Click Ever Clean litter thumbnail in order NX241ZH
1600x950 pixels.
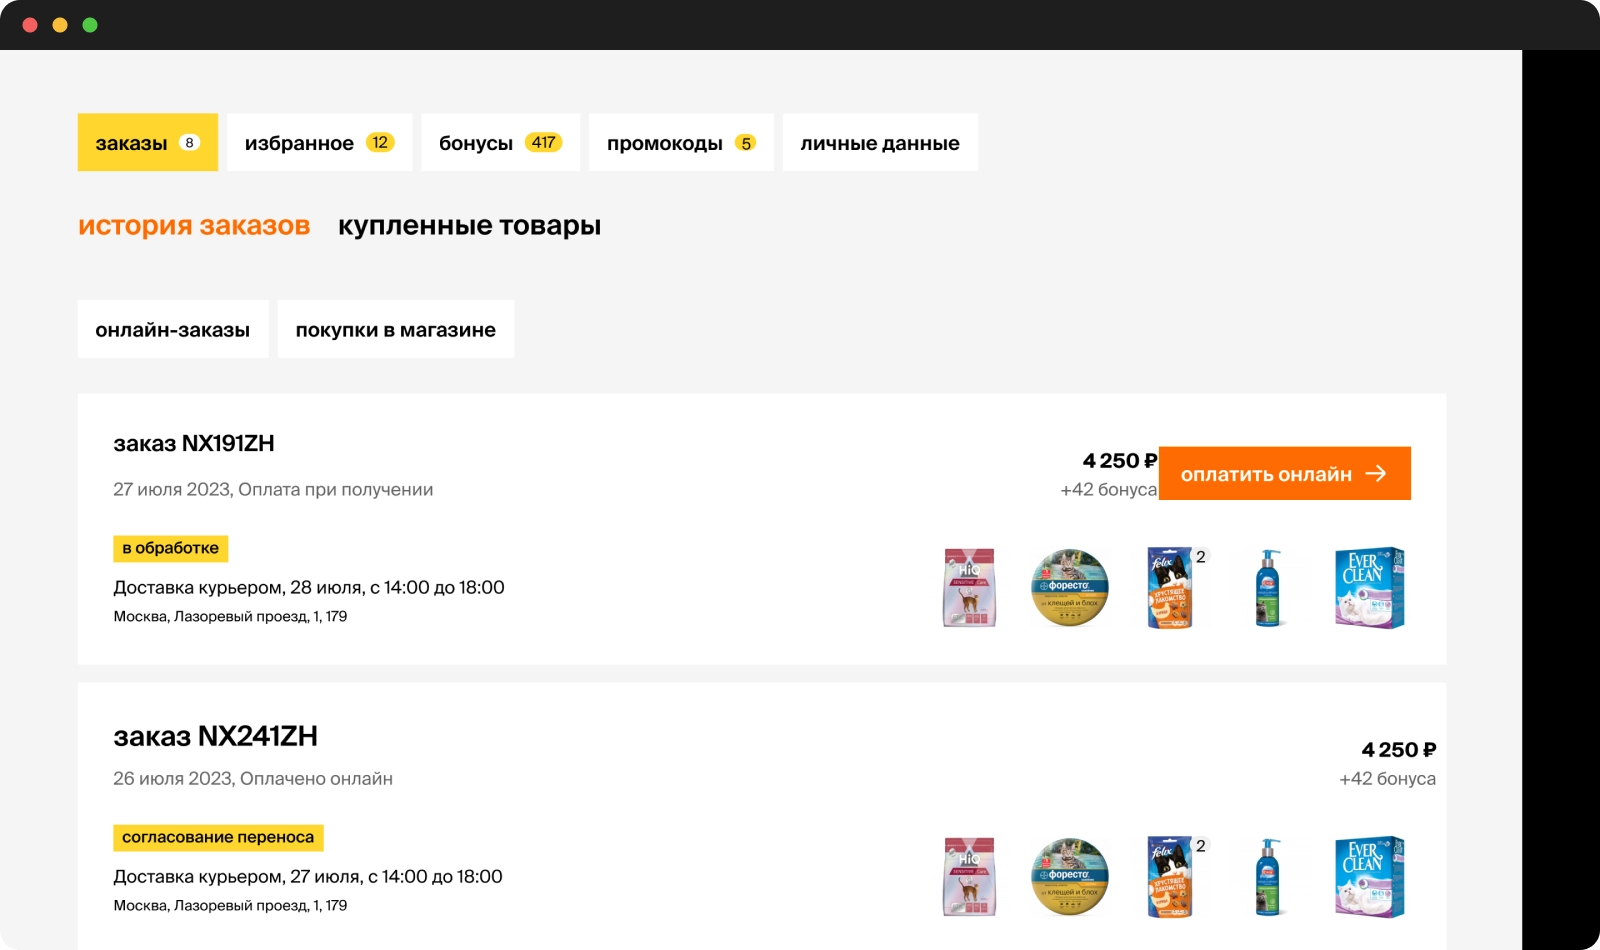point(1369,877)
